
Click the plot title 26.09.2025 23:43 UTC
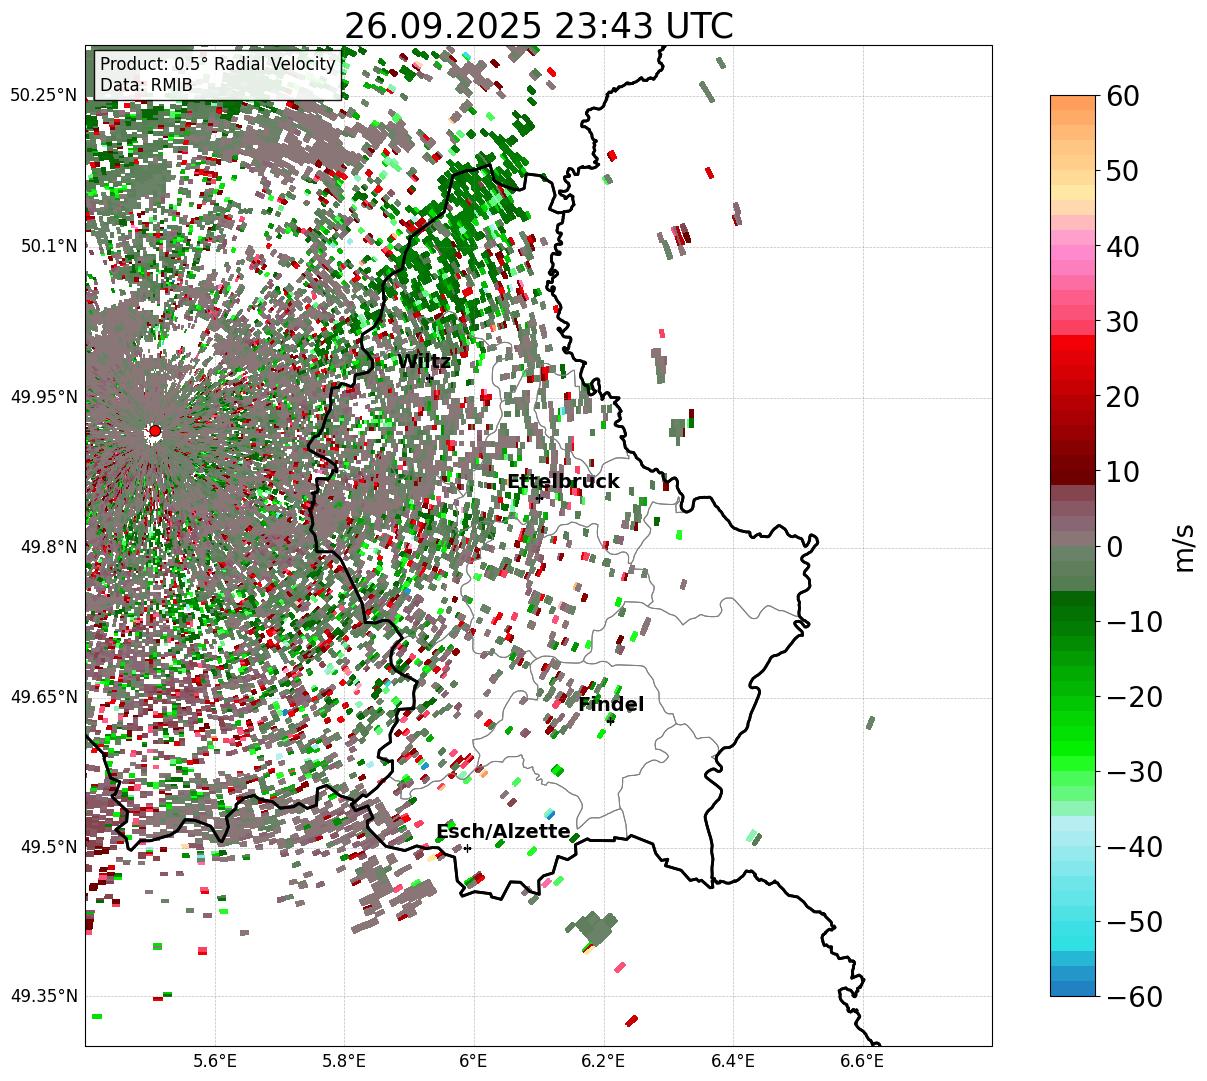click(x=538, y=26)
